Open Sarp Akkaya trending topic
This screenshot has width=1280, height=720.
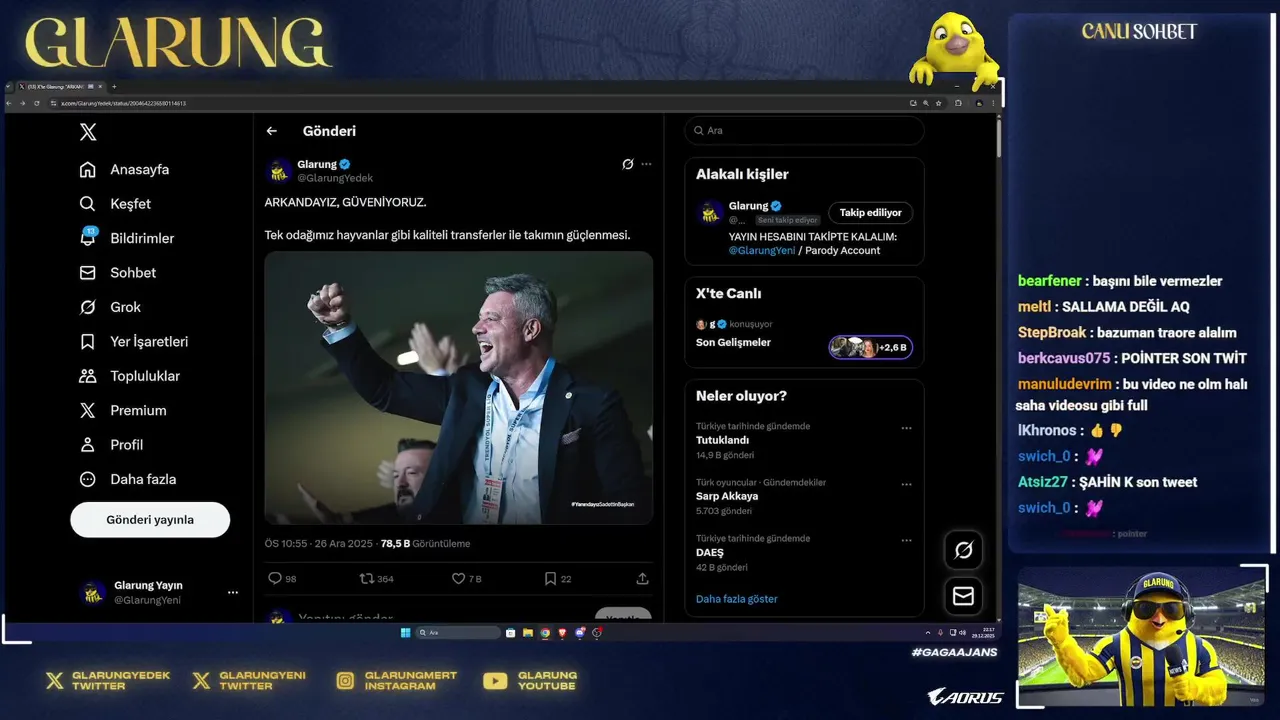[727, 496]
